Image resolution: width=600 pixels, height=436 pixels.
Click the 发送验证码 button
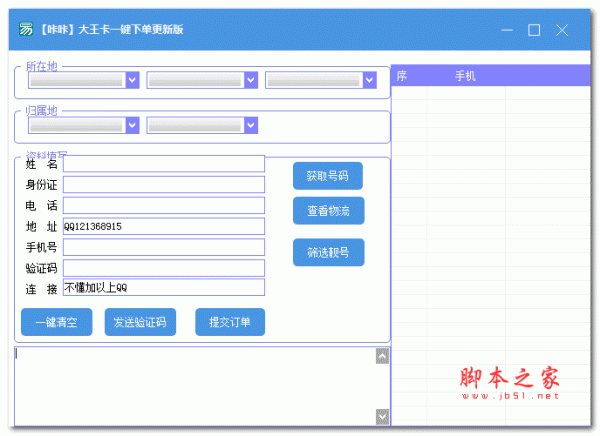[x=140, y=322]
